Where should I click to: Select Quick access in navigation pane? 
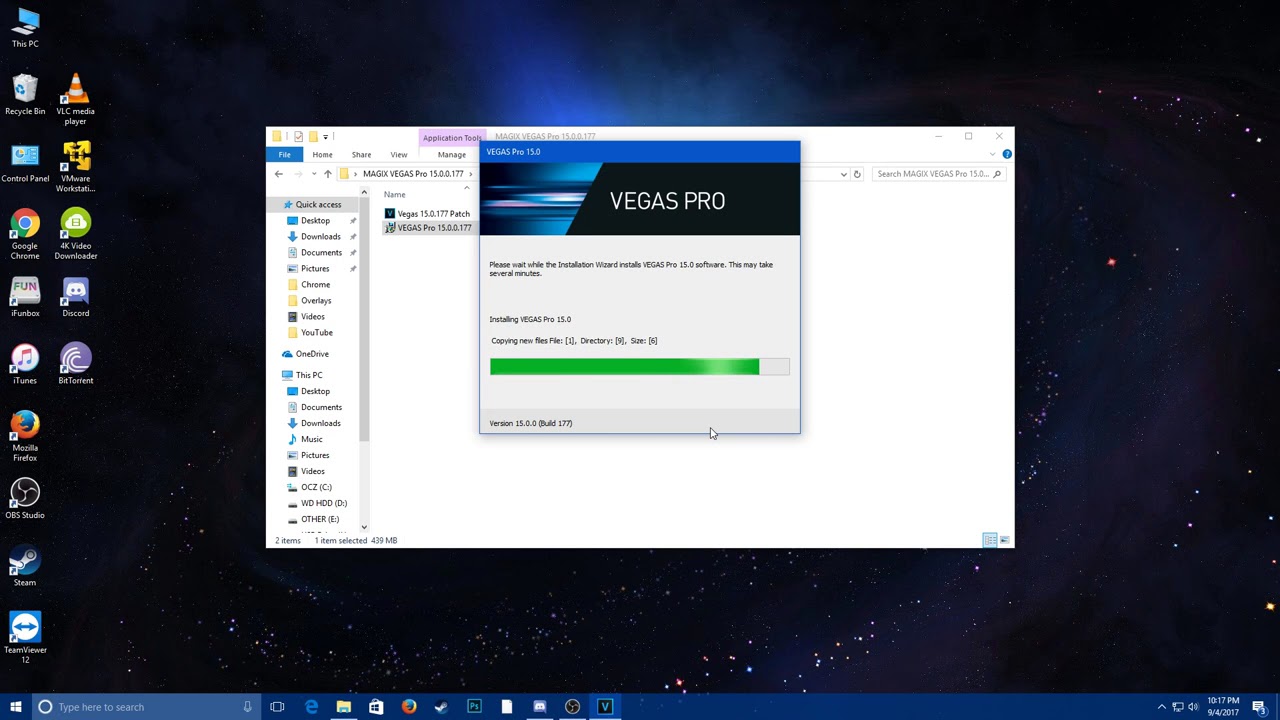click(318, 204)
